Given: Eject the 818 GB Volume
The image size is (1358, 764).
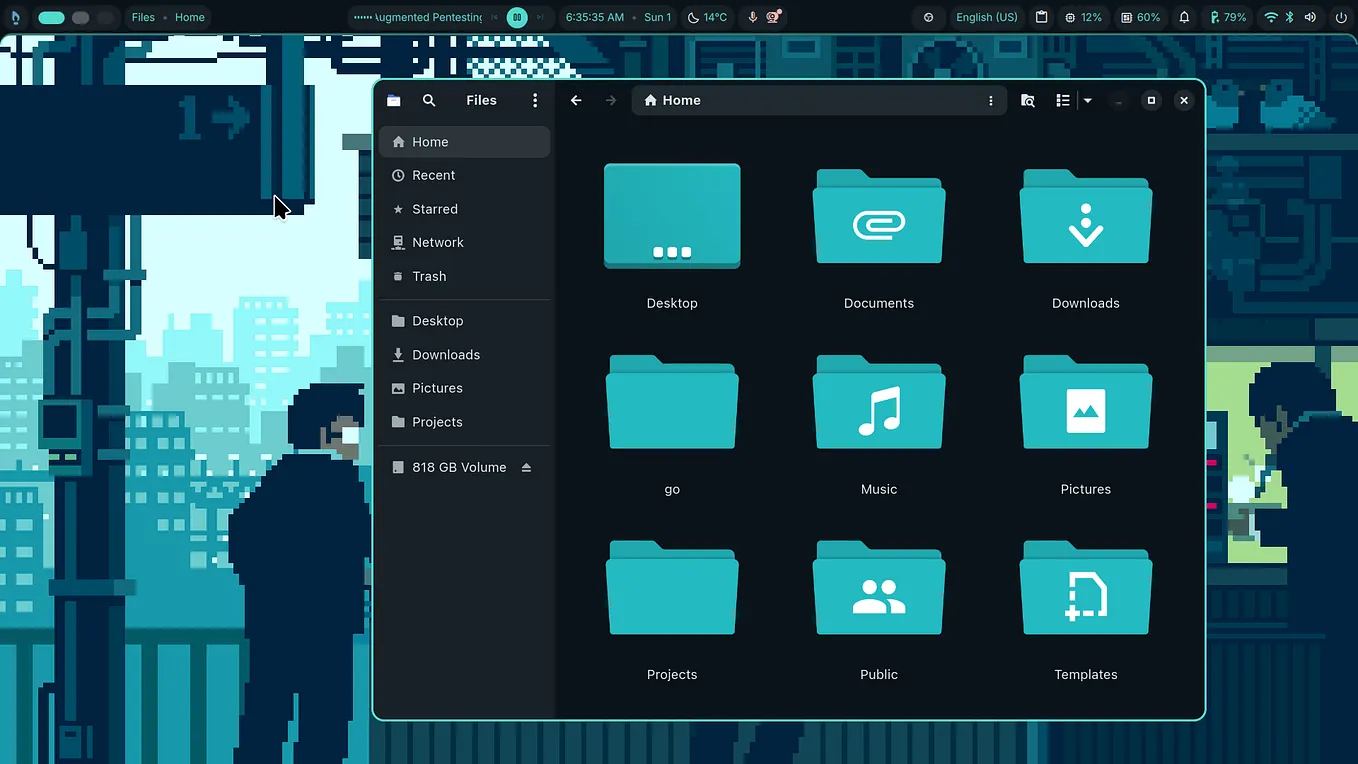Looking at the screenshot, I should [x=527, y=467].
